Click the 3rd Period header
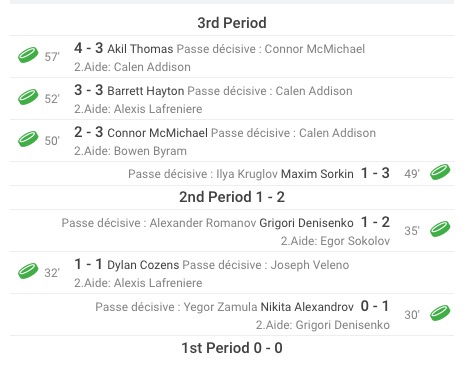 click(232, 23)
